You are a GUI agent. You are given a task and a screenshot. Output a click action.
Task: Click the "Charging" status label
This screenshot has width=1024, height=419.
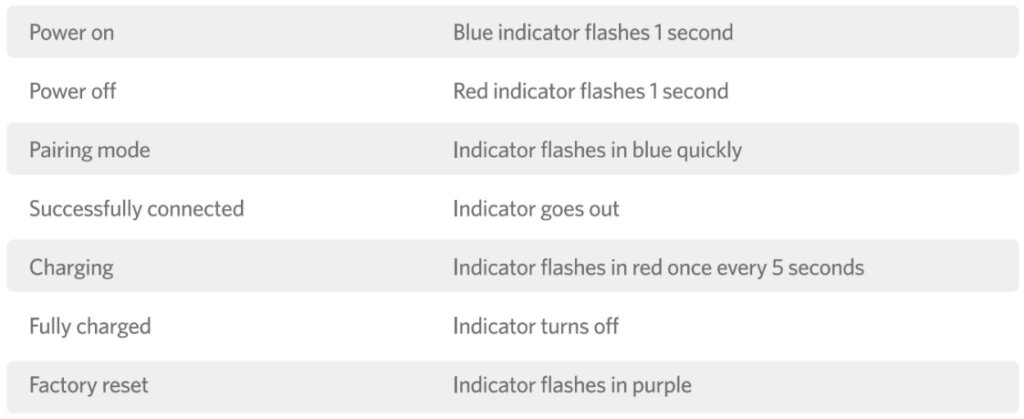[x=70, y=268]
